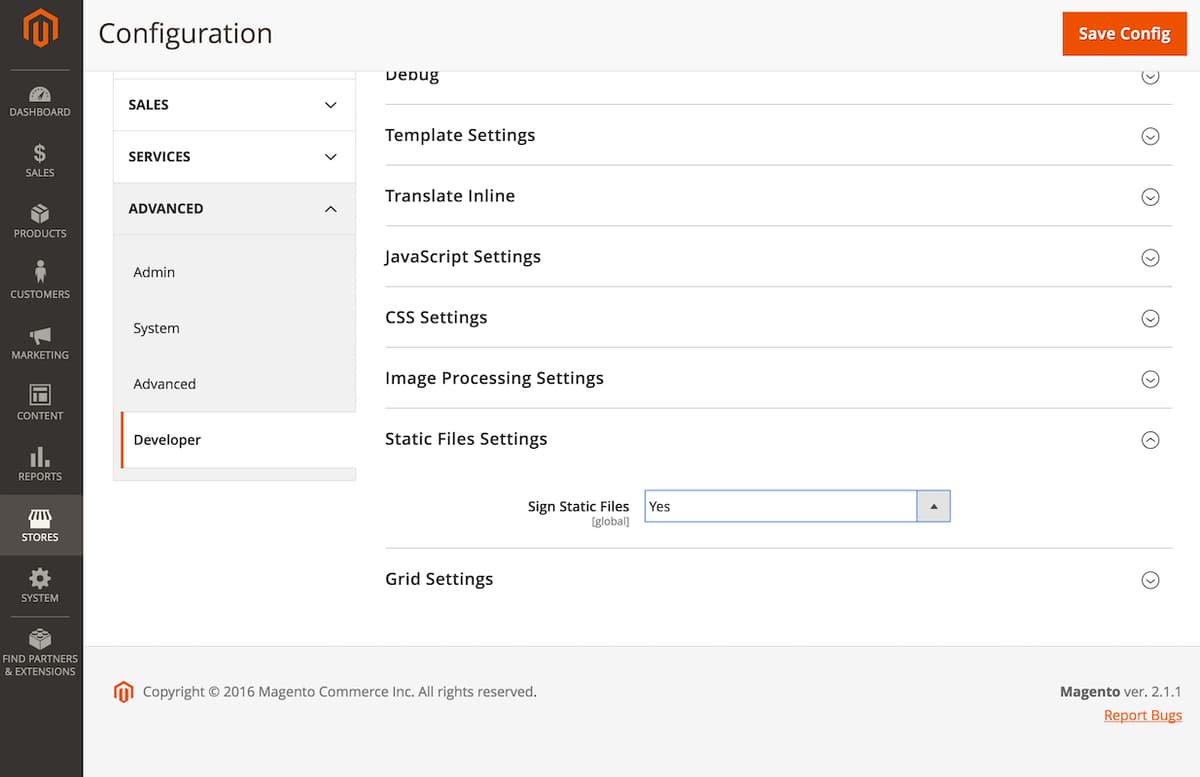Expand the SALES configuration group
Screen dimensions: 1200x777
click(233, 104)
